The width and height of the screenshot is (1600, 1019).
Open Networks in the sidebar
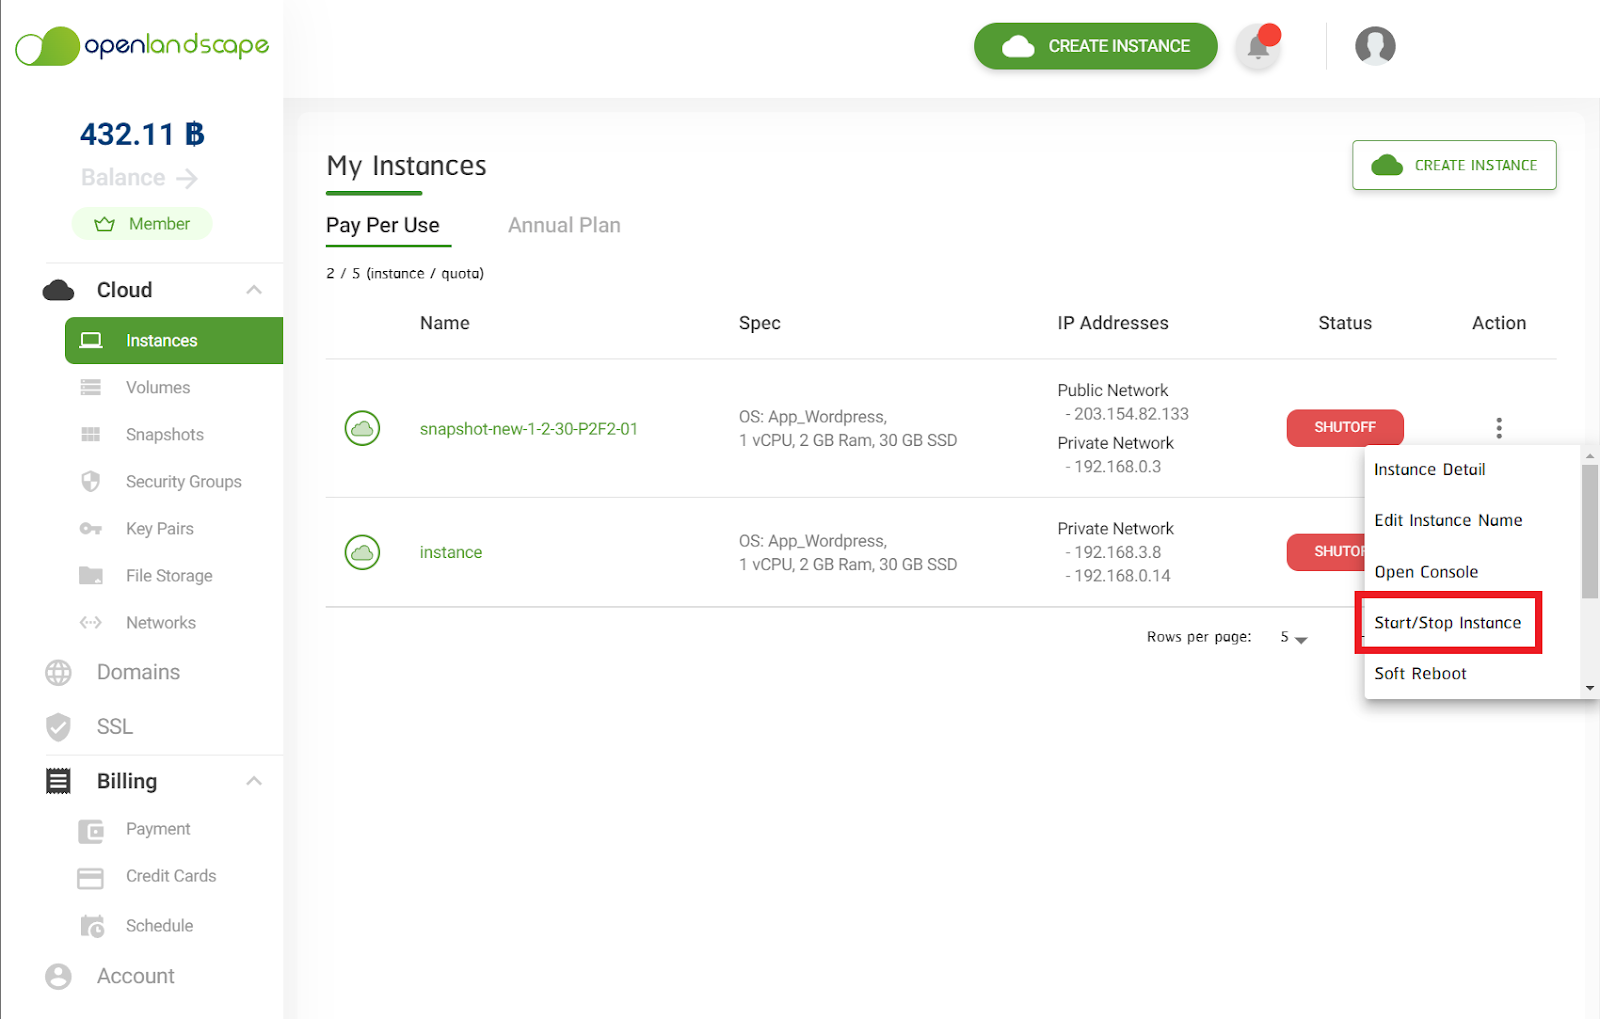tap(161, 622)
